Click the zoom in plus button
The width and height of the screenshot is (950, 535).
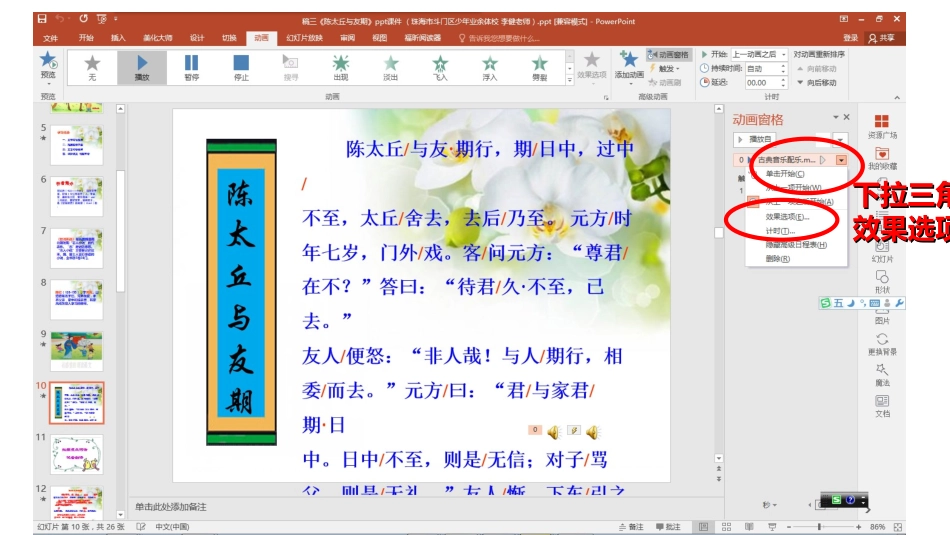click(859, 527)
